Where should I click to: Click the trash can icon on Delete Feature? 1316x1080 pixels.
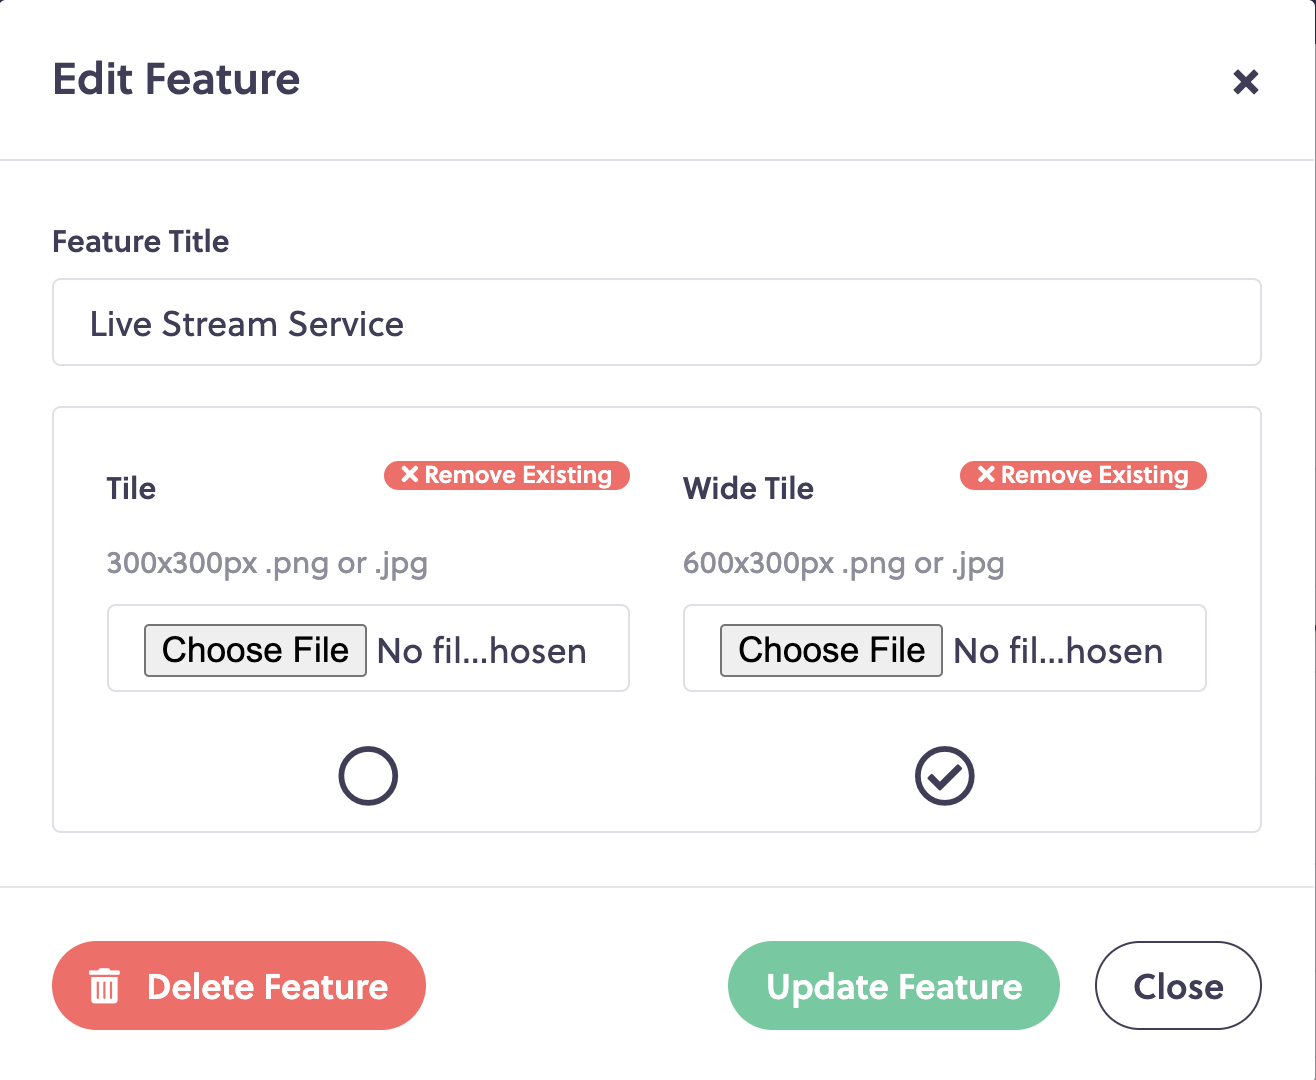[105, 986]
